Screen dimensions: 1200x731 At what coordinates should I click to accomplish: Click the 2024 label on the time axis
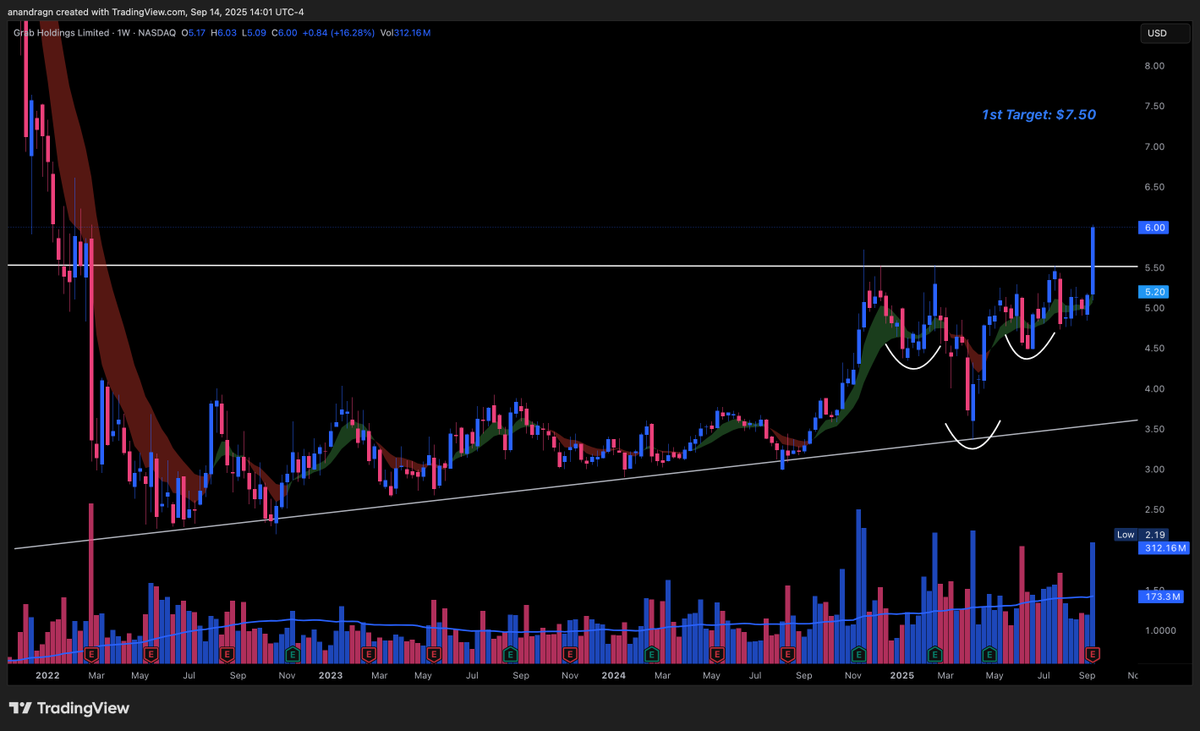(x=614, y=676)
